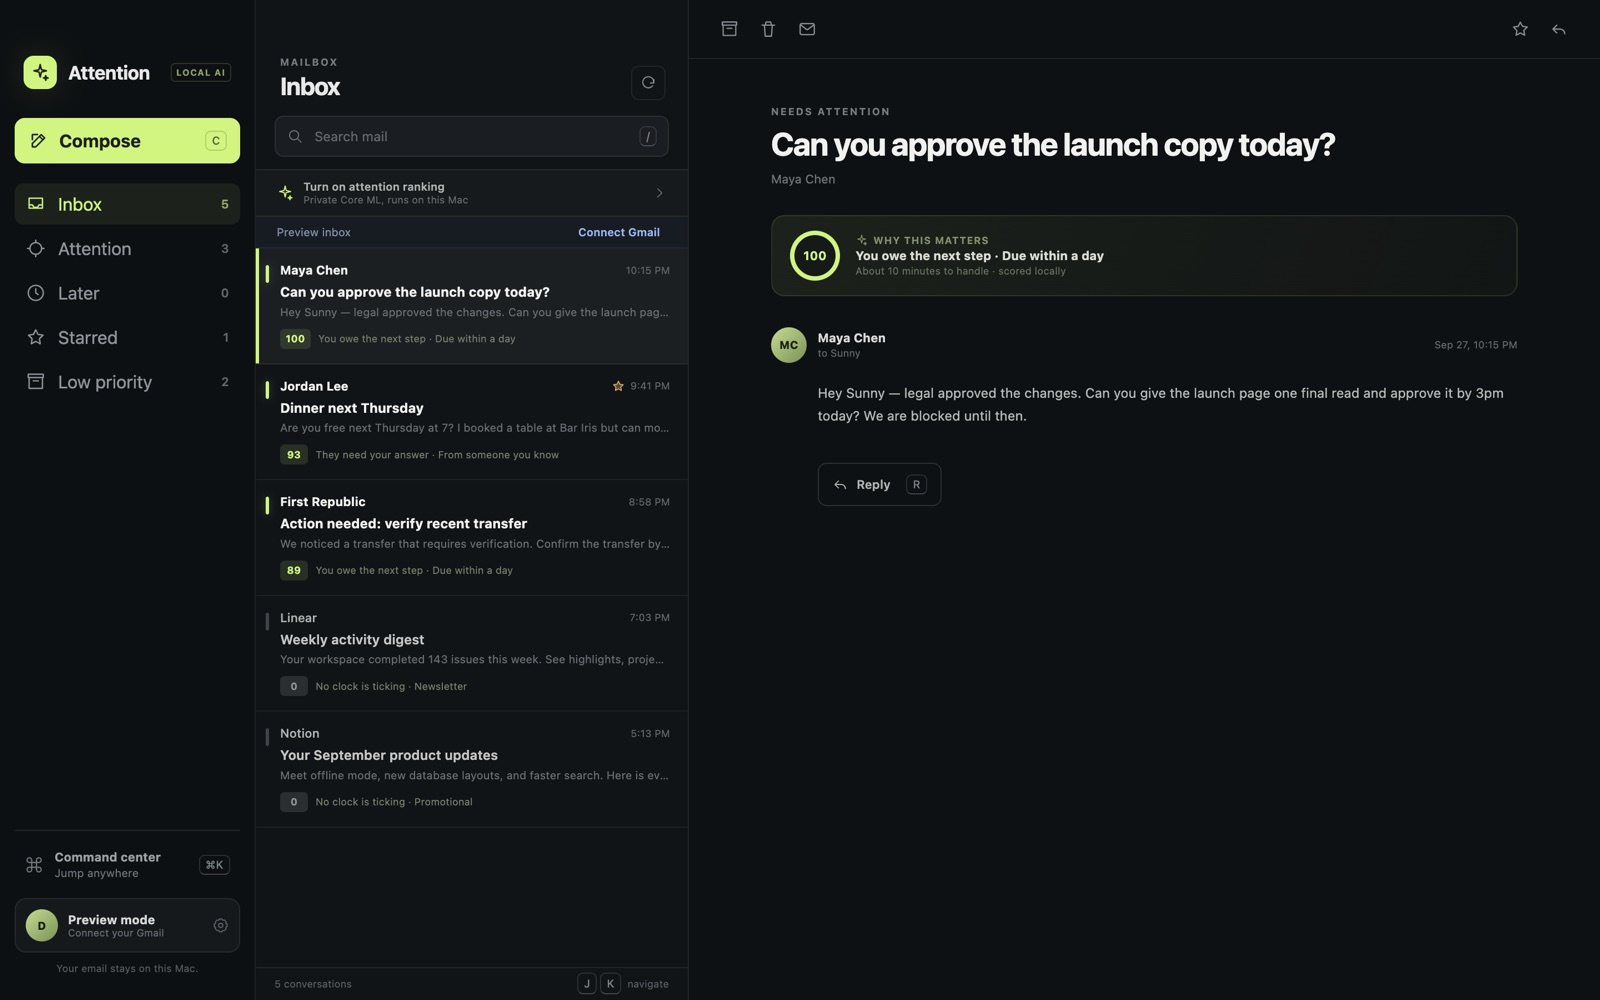The width and height of the screenshot is (1600, 1000).
Task: Click the D profile avatar
Action: point(41,926)
